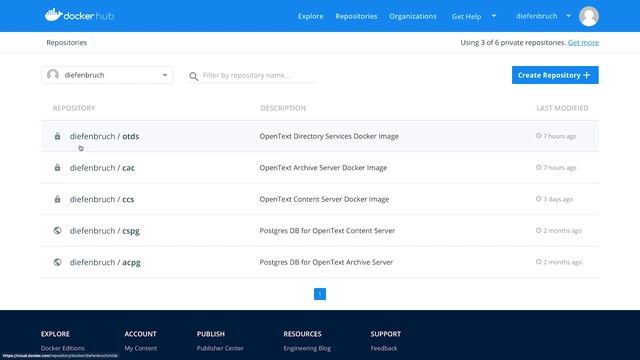Click clock icon in cspg row
This screenshot has width=640, height=360.
(538, 230)
